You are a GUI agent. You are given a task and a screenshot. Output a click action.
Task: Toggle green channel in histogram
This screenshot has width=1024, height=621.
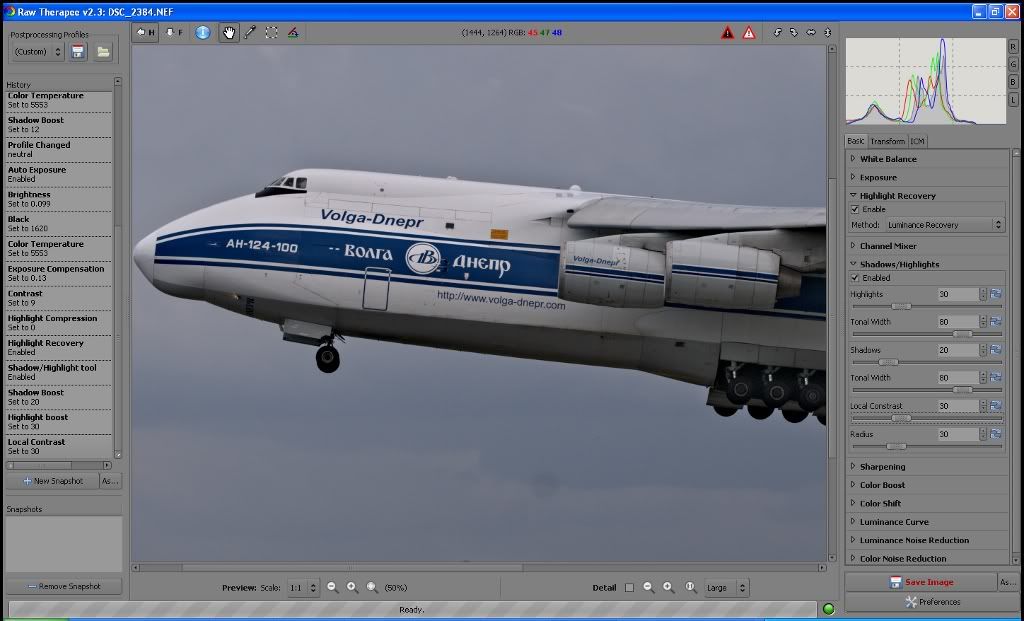pos(1013,64)
